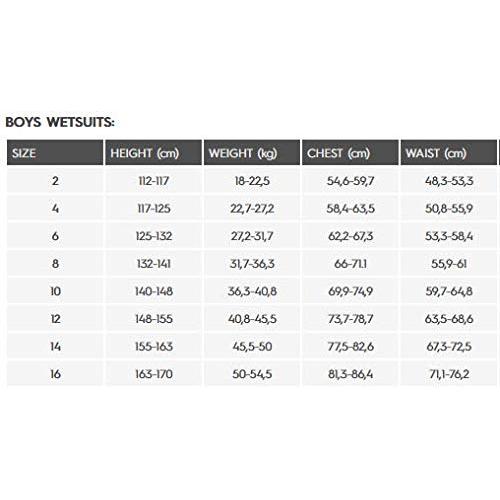500x500 pixels.
Task: Select size 2 row cell
Action: pyautogui.click(x=55, y=181)
